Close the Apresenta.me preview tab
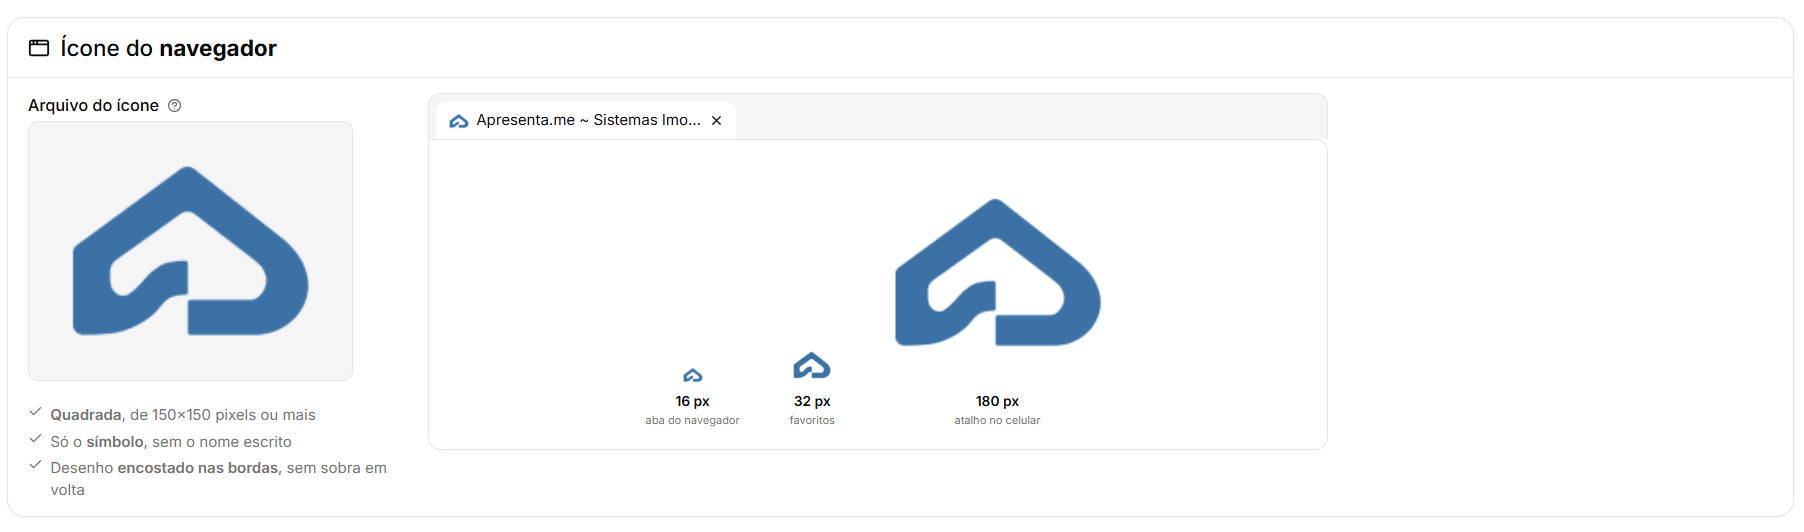 pyautogui.click(x=717, y=121)
